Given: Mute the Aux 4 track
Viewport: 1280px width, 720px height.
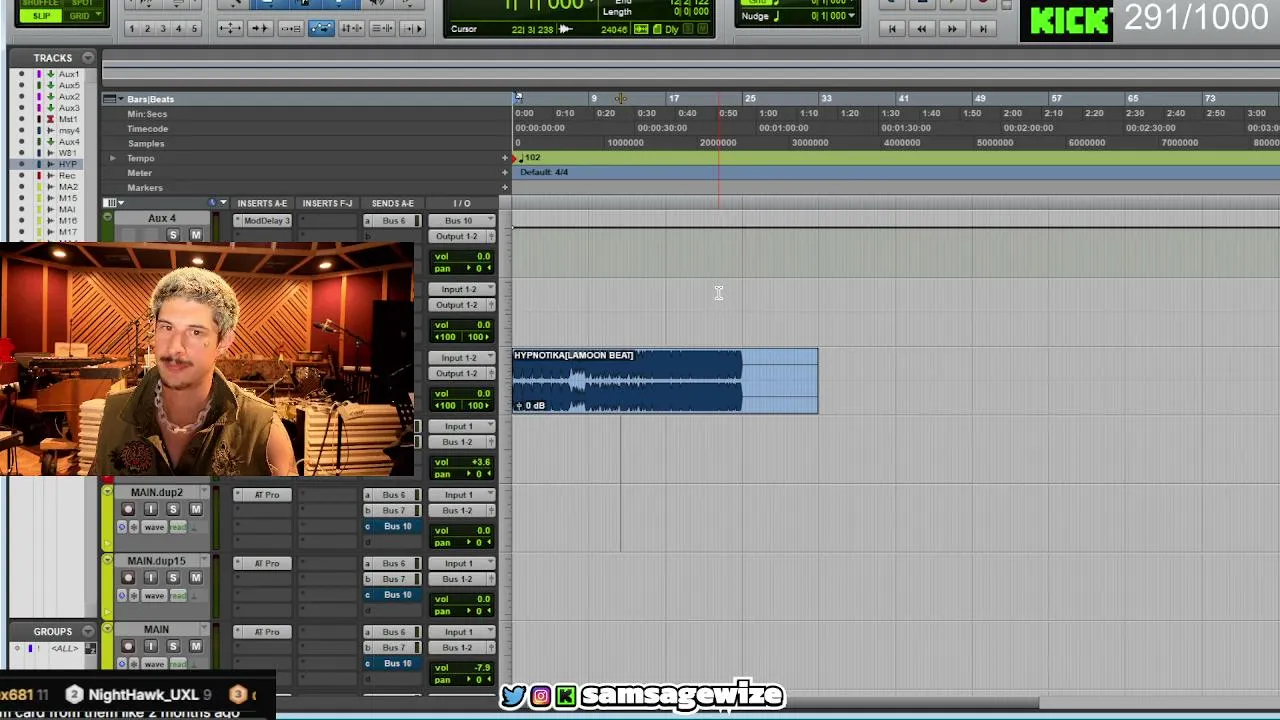Looking at the screenshot, I should (x=196, y=235).
